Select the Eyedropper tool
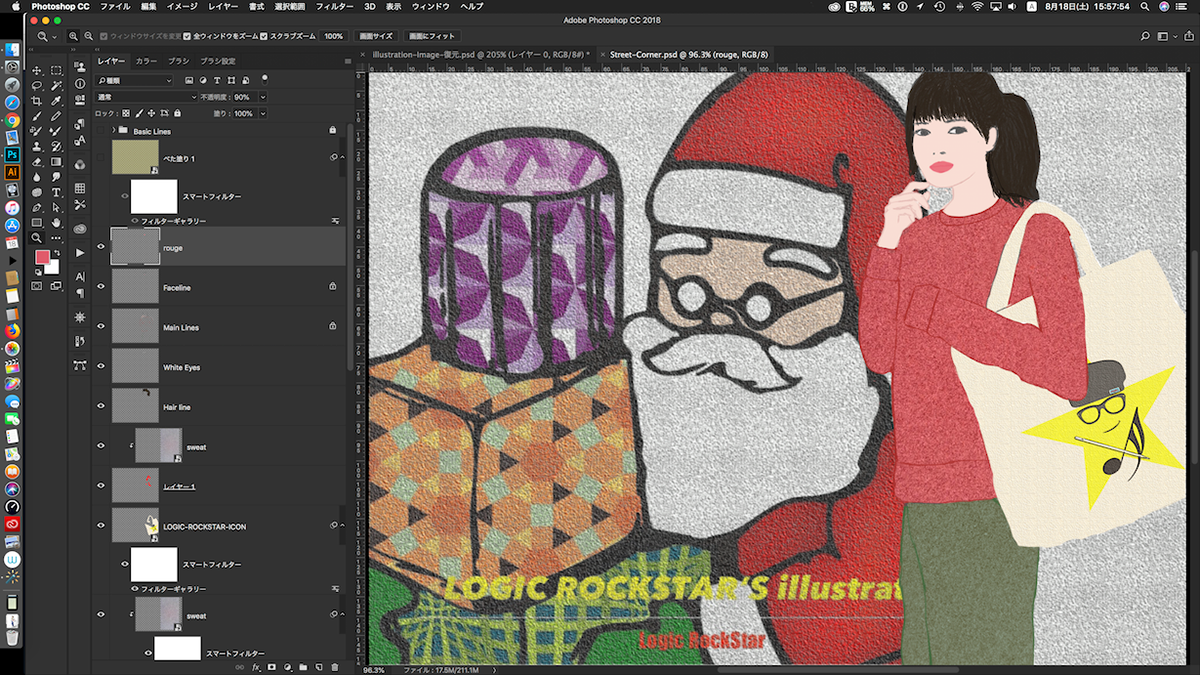 click(x=57, y=100)
